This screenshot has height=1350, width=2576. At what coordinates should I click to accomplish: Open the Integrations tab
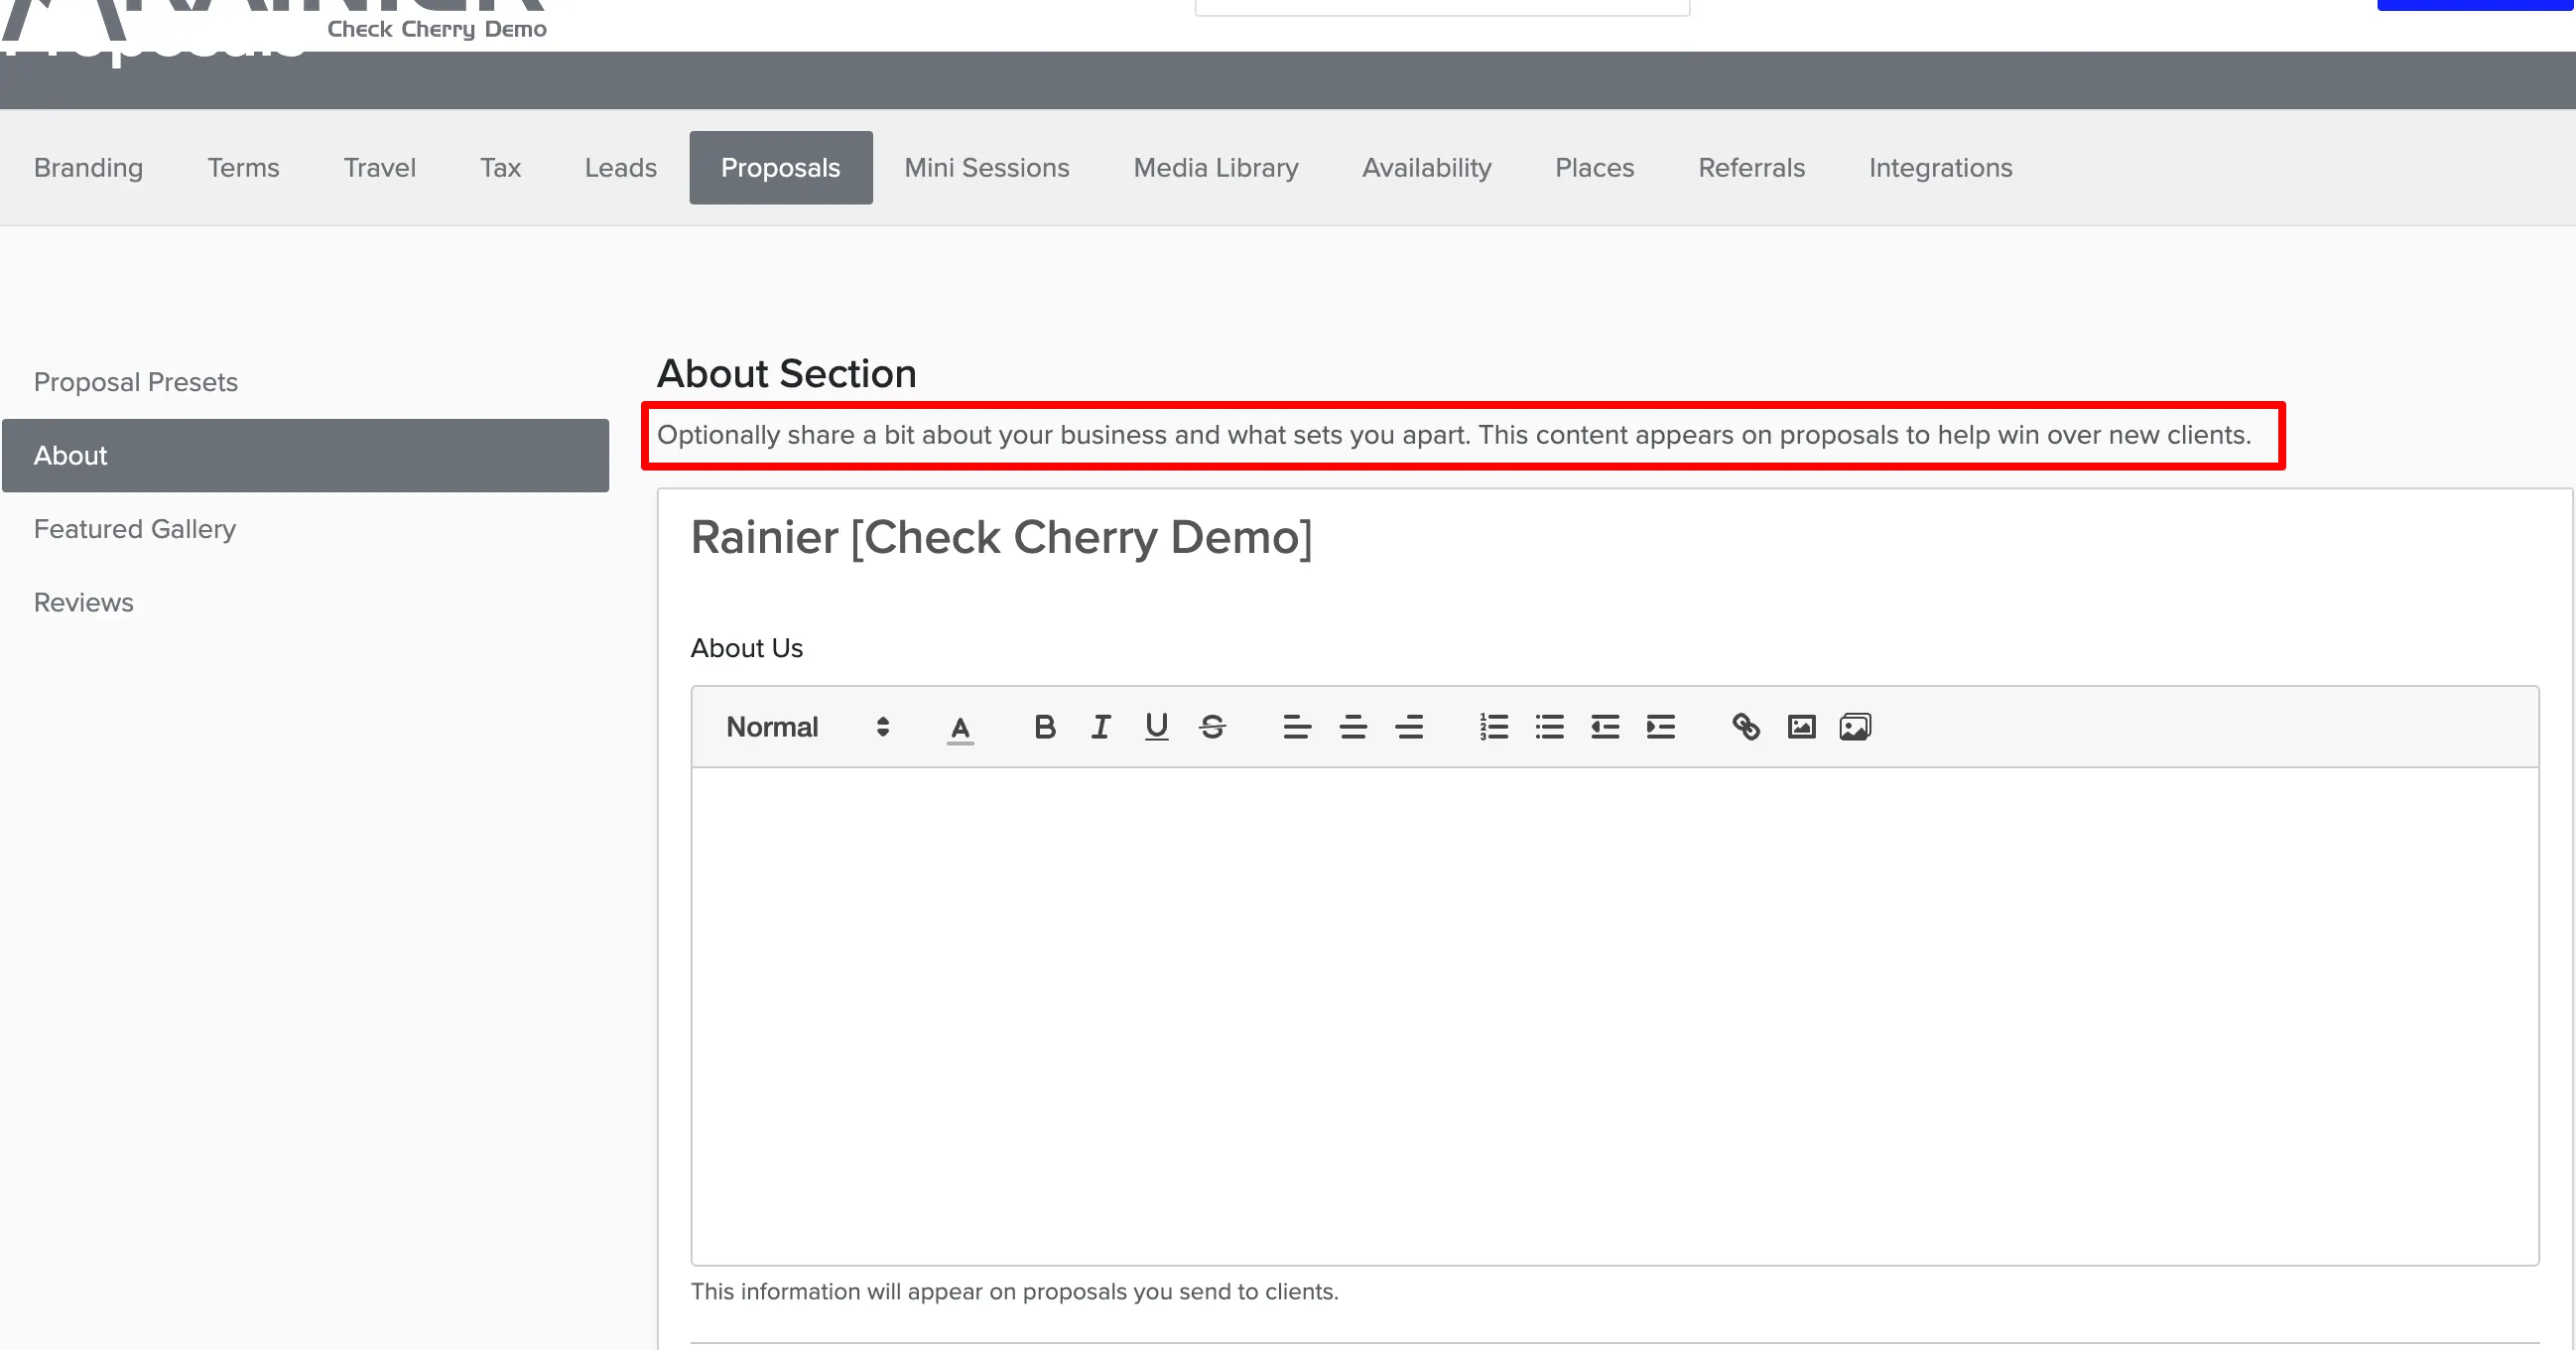[1941, 168]
